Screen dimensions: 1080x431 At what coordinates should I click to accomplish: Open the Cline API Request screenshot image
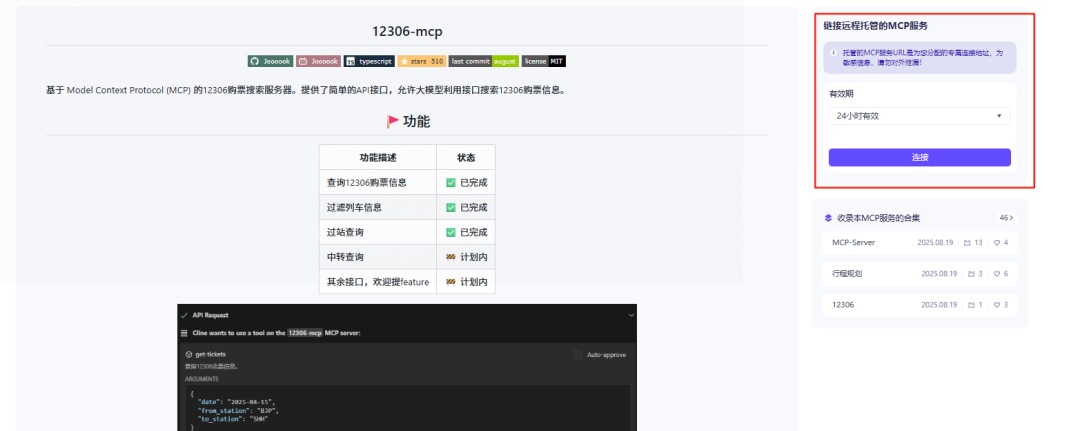point(406,367)
